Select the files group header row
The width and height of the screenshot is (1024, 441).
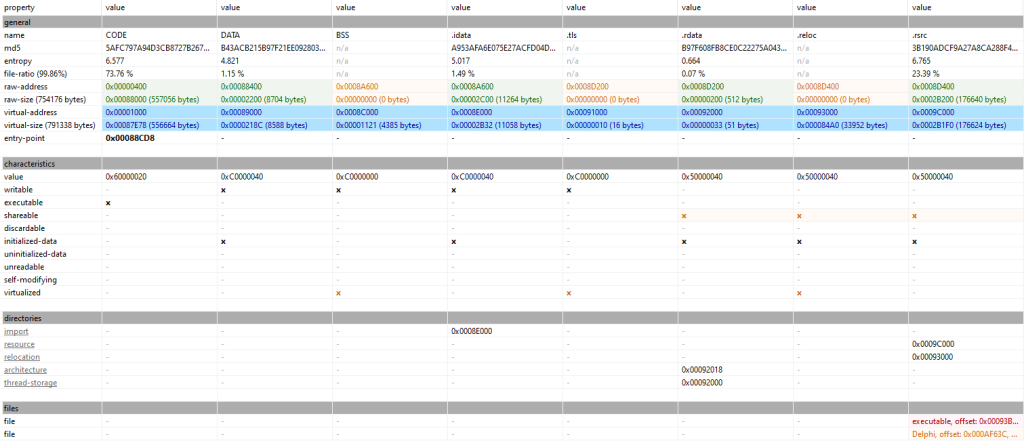click(x=12, y=408)
